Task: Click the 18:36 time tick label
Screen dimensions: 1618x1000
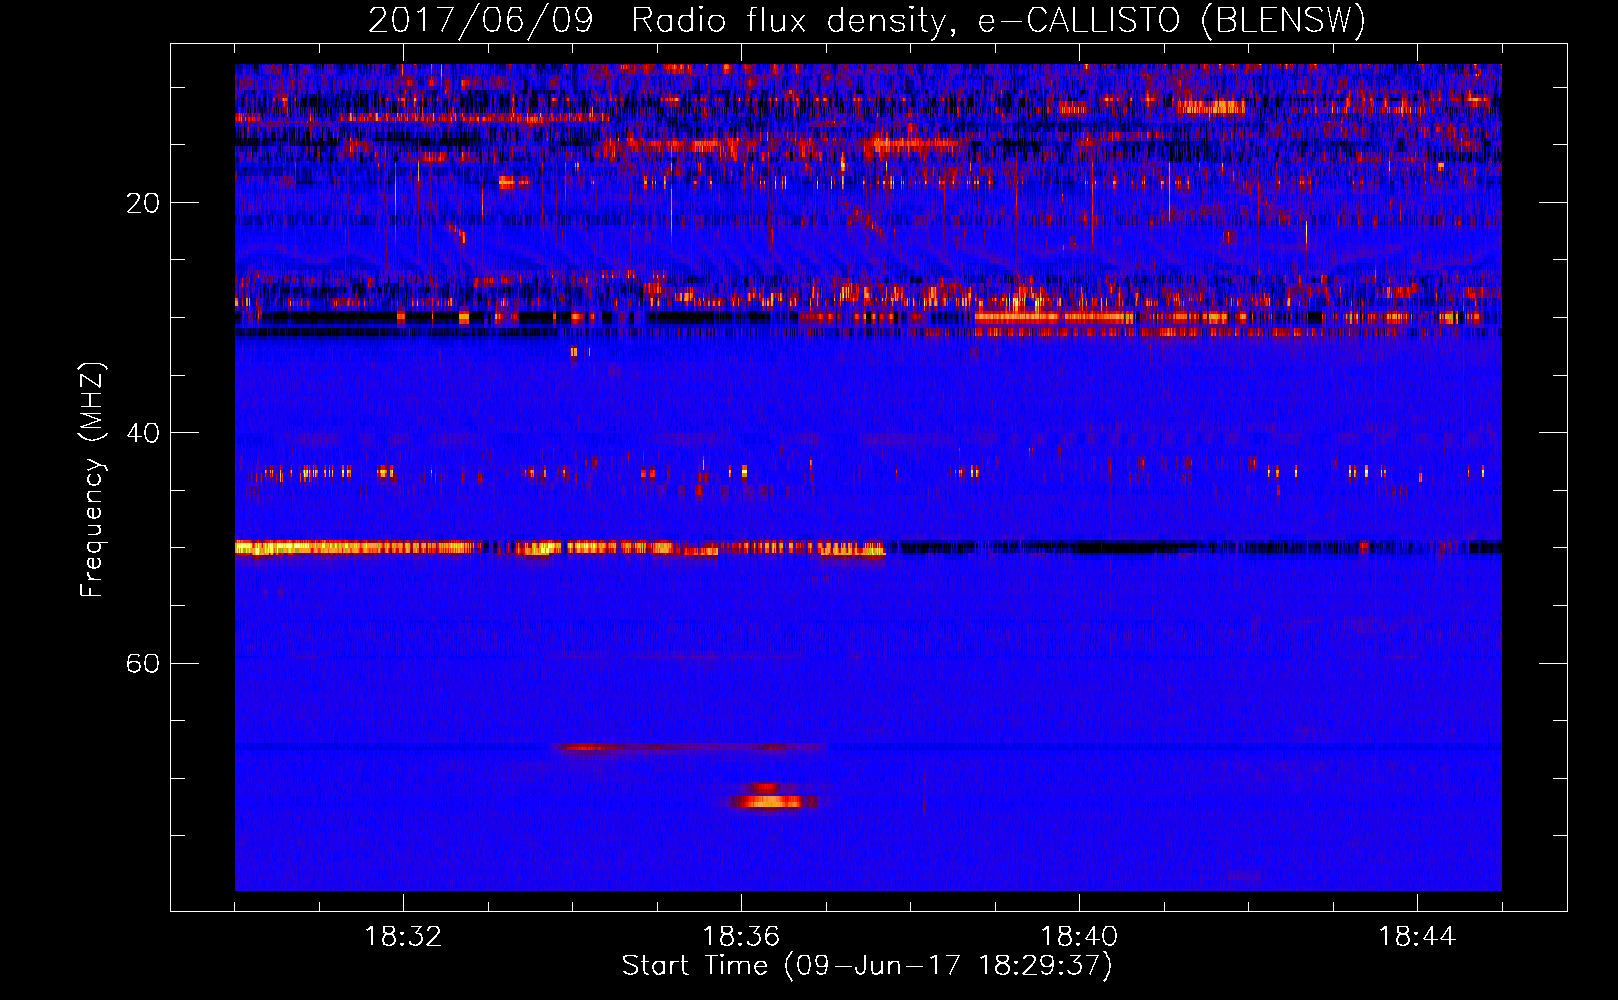Action: [741, 936]
